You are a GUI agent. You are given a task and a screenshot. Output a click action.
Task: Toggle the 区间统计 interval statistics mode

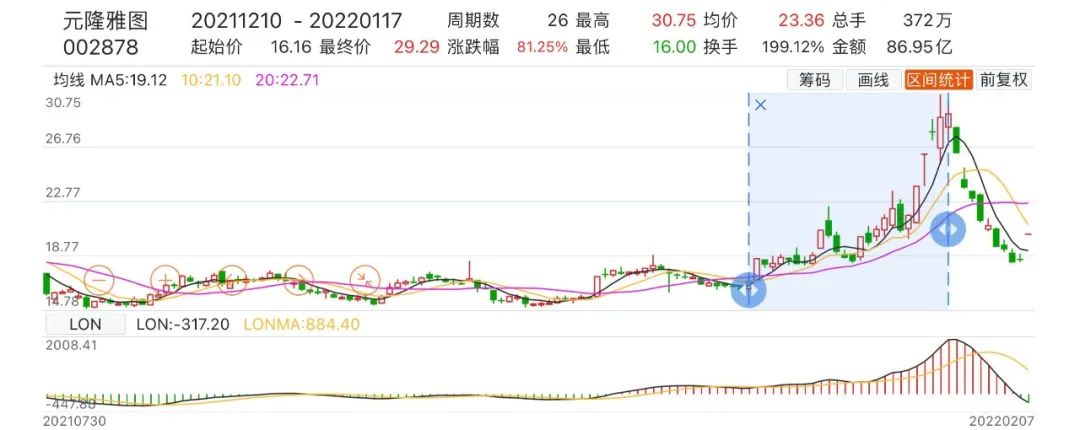(938, 80)
